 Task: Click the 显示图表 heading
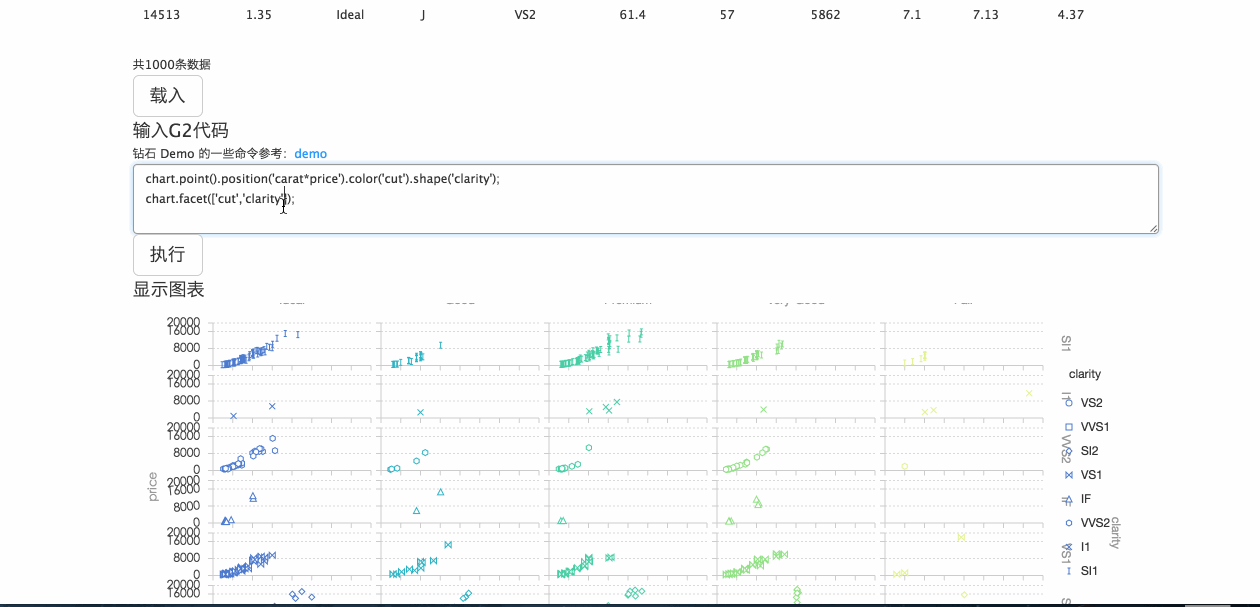pos(169,289)
